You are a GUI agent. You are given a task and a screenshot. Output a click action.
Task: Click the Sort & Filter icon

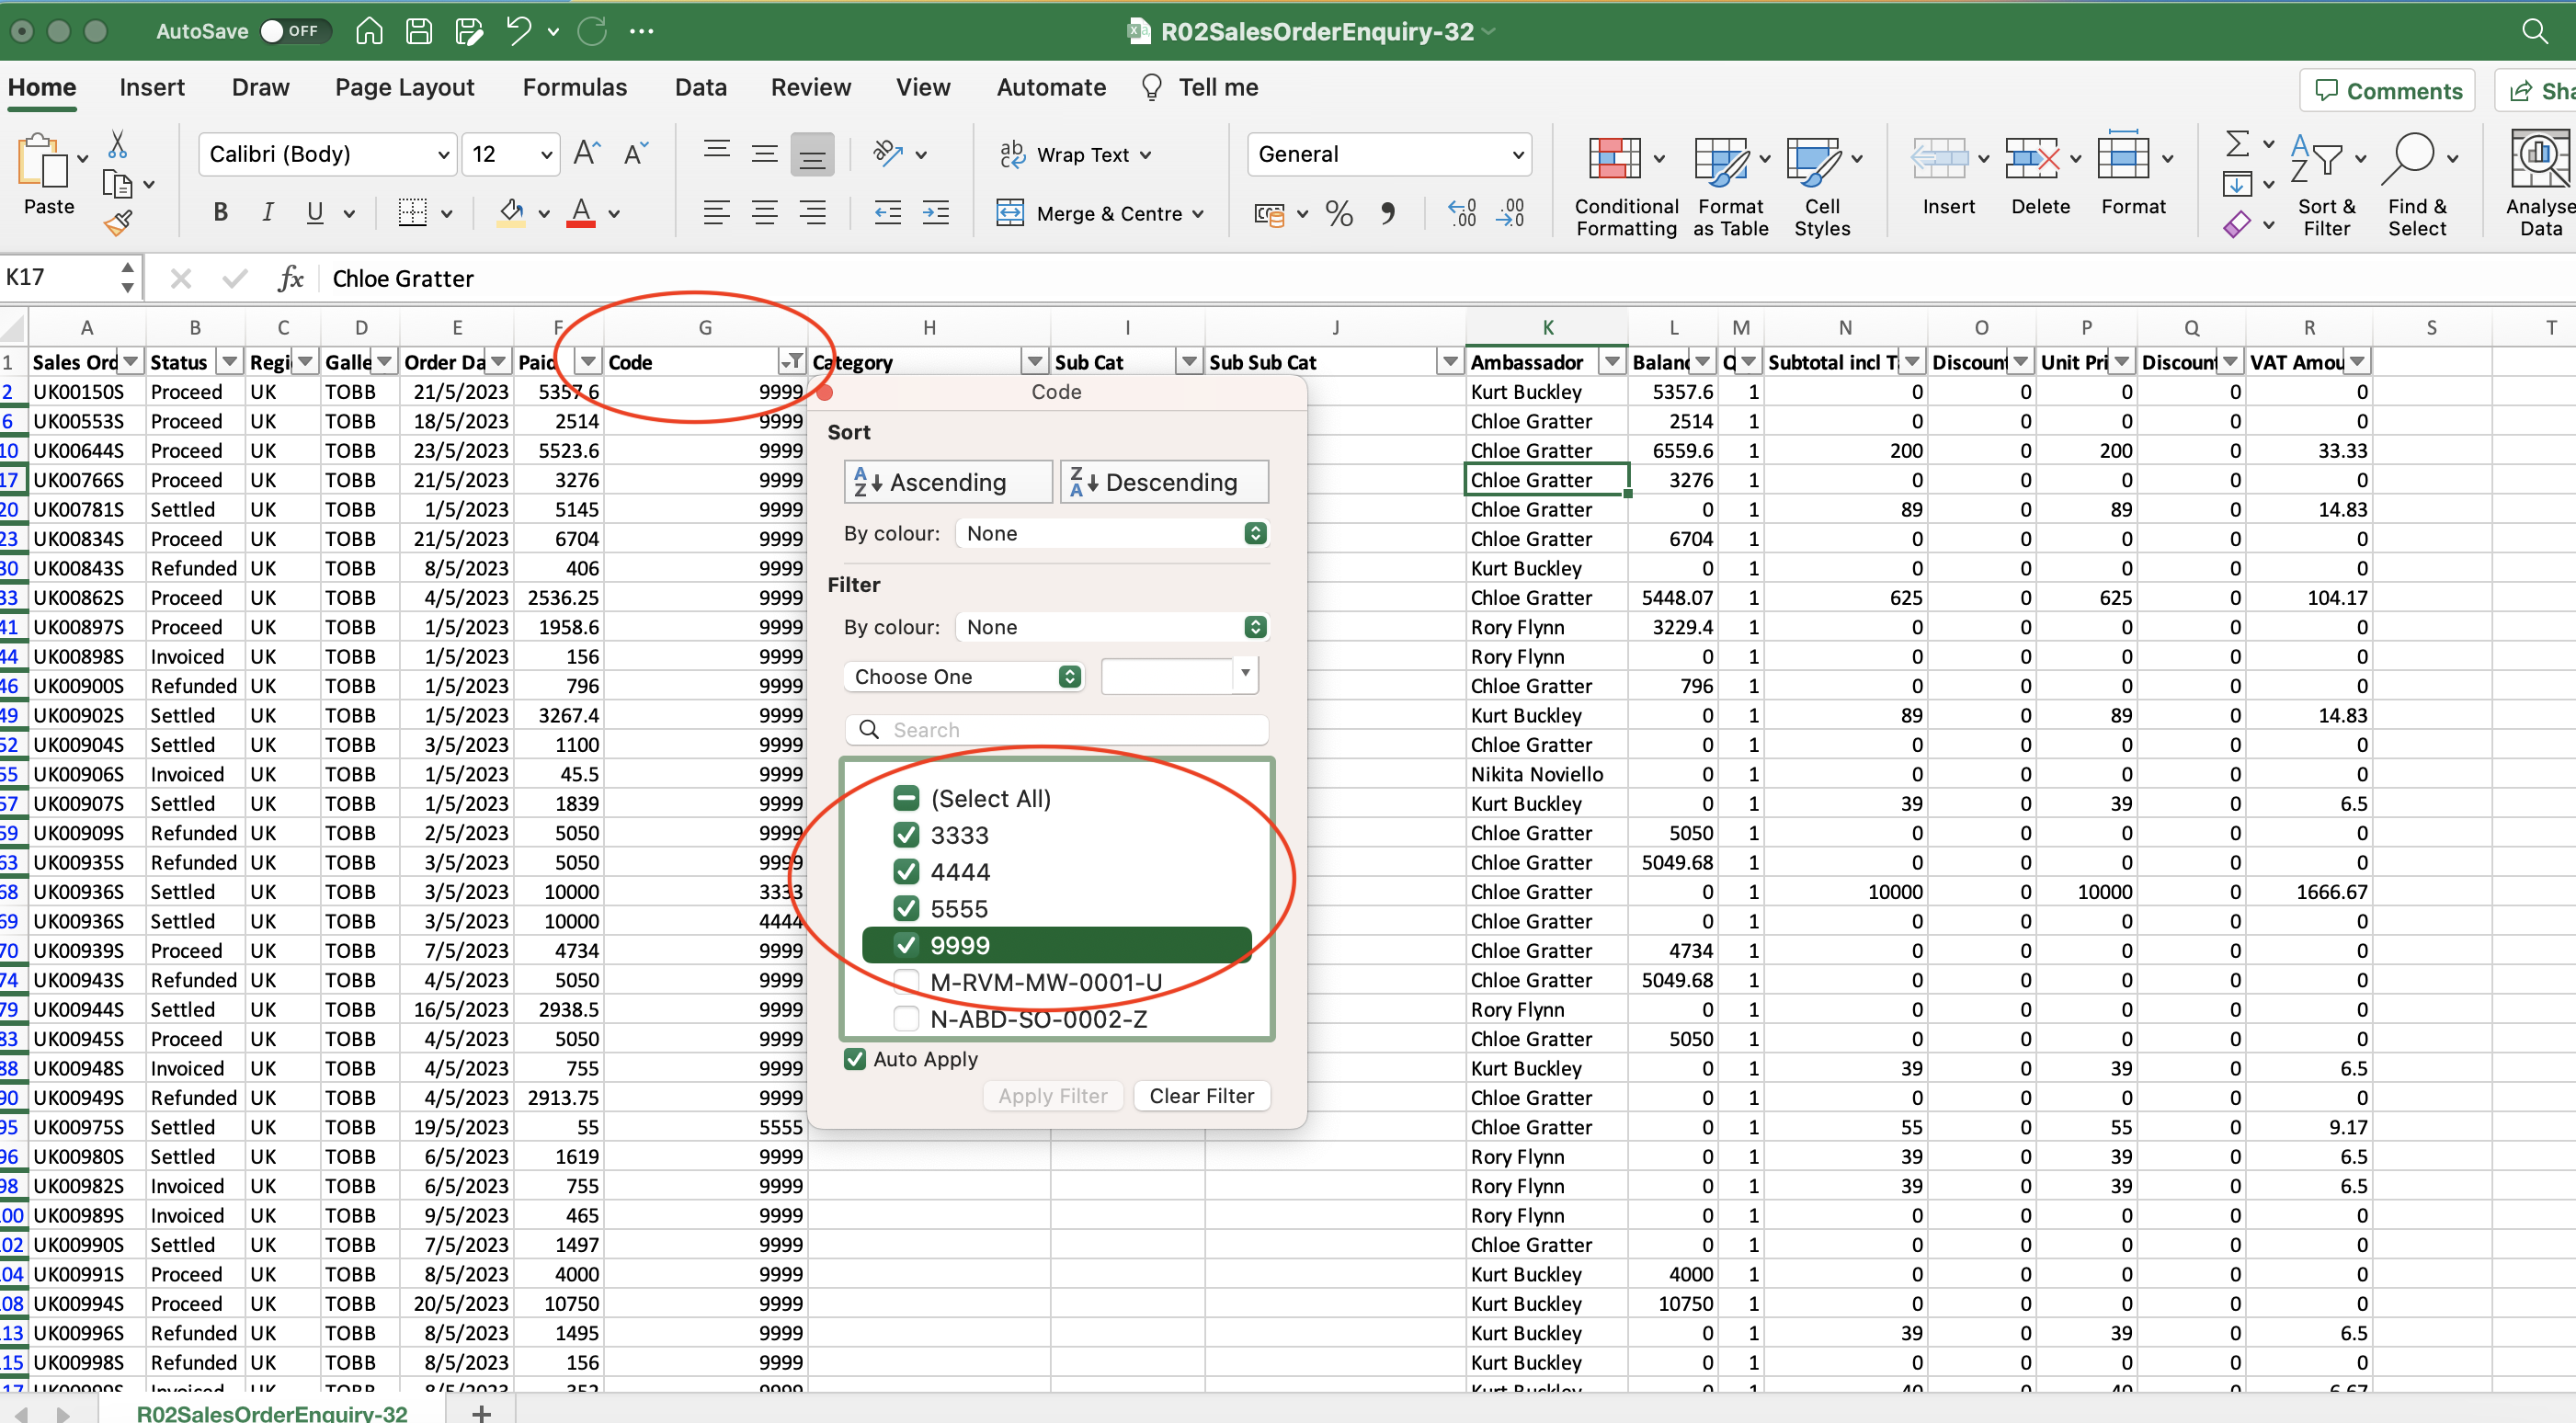click(x=2316, y=160)
